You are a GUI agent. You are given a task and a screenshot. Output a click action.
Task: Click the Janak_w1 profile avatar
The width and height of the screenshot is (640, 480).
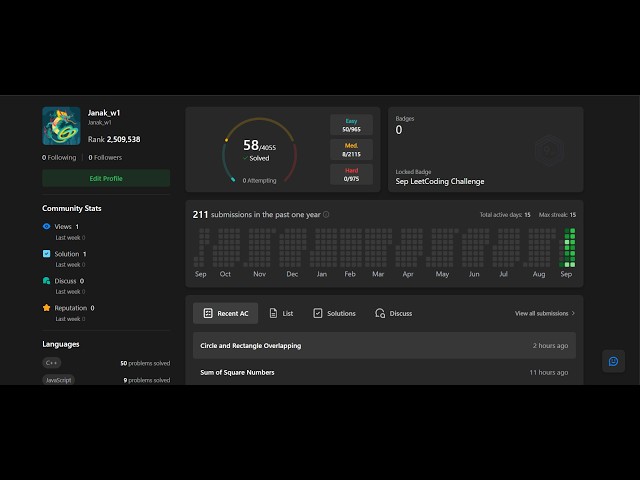pyautogui.click(x=61, y=126)
